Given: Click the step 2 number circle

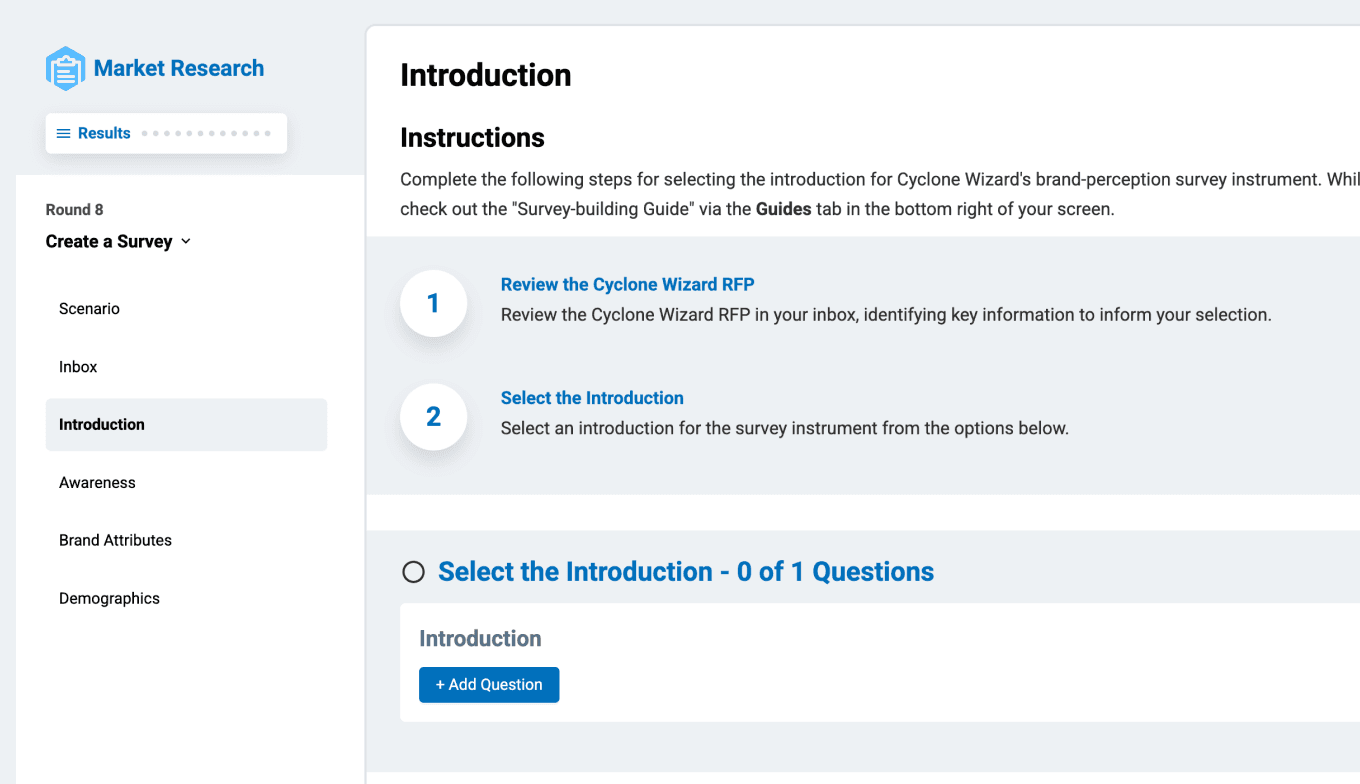Looking at the screenshot, I should (433, 416).
